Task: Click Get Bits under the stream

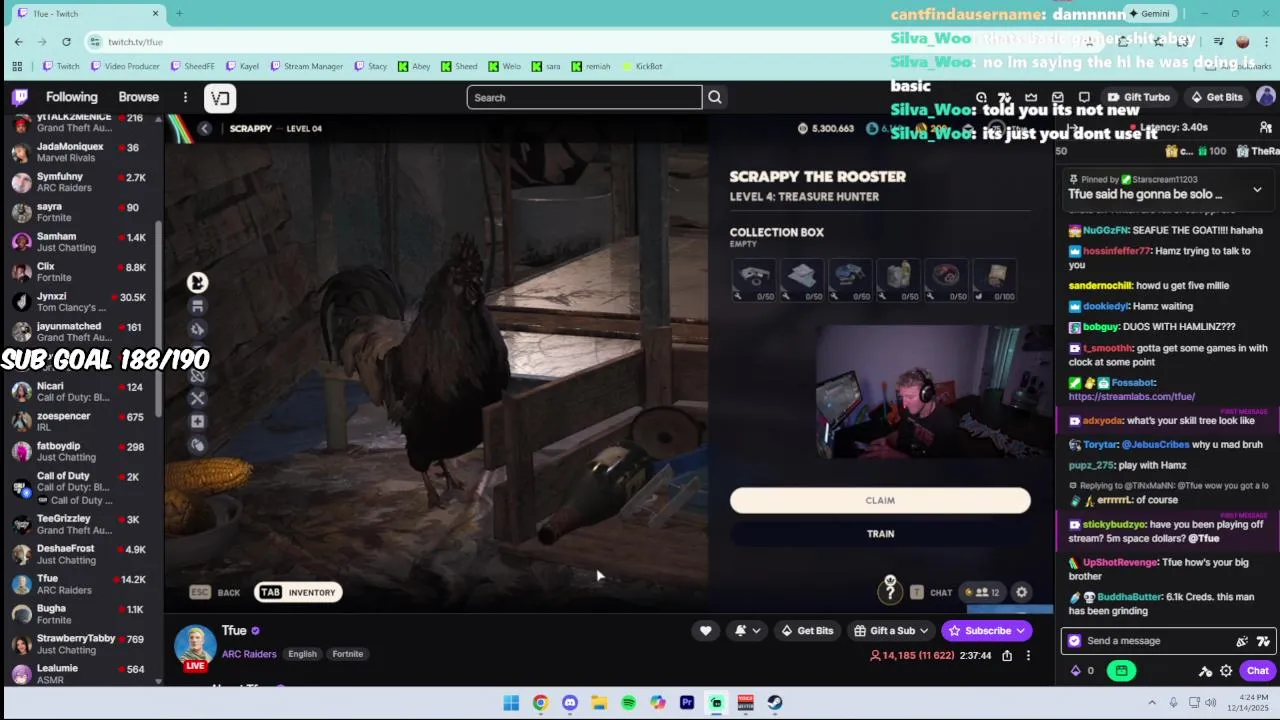Action: 806,630
